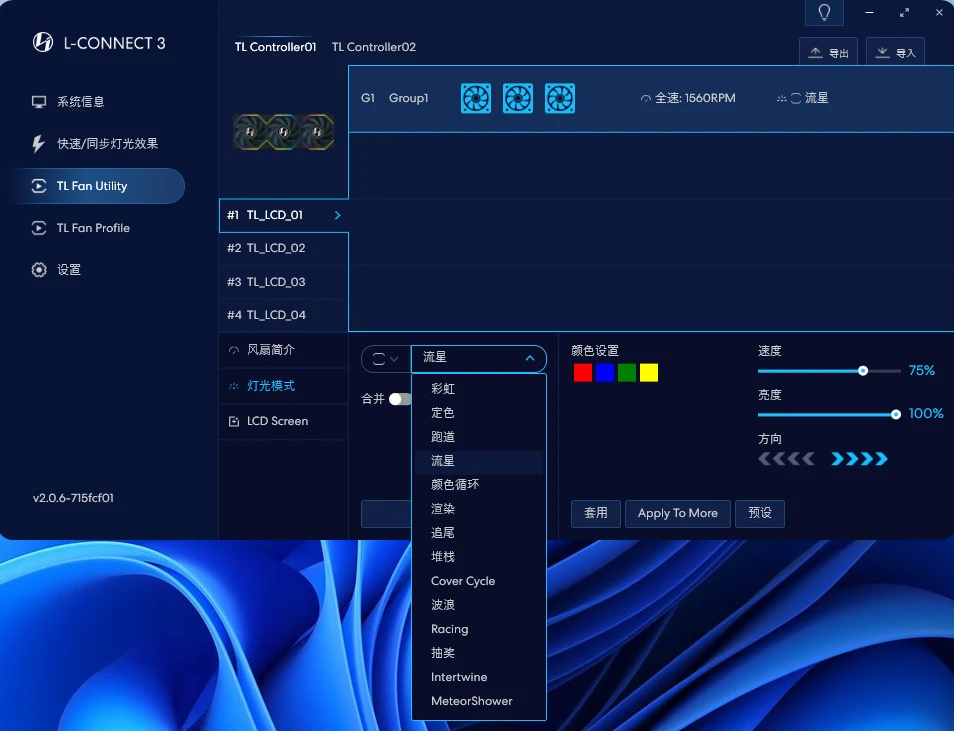Choose MeteorShower effect from list
954x731 pixels.
(x=479, y=701)
